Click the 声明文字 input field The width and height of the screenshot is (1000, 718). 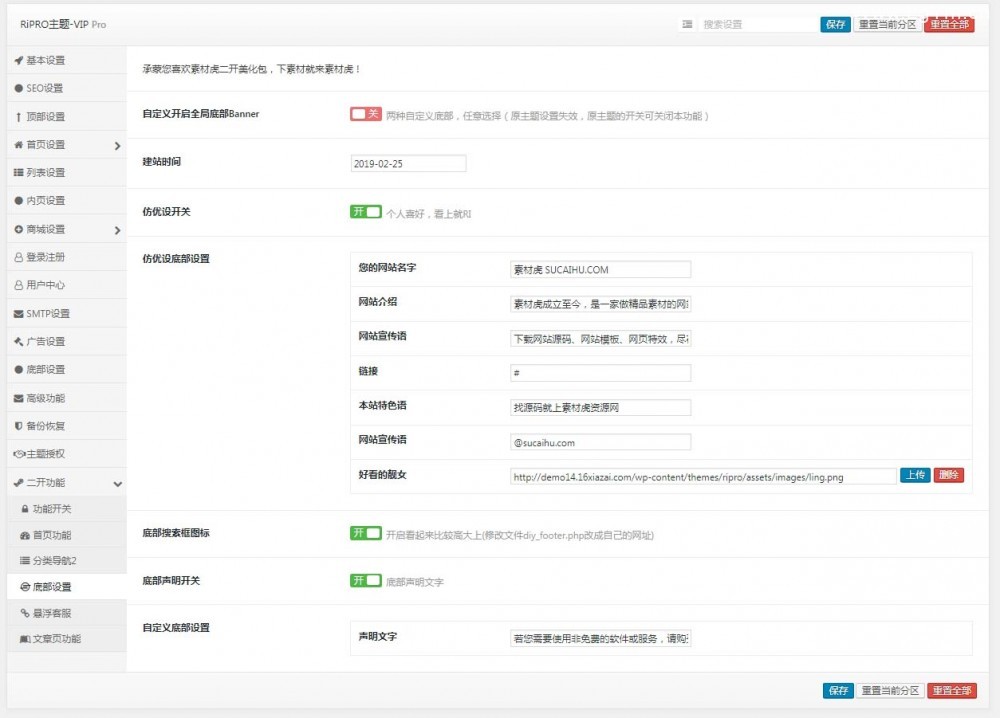point(600,638)
